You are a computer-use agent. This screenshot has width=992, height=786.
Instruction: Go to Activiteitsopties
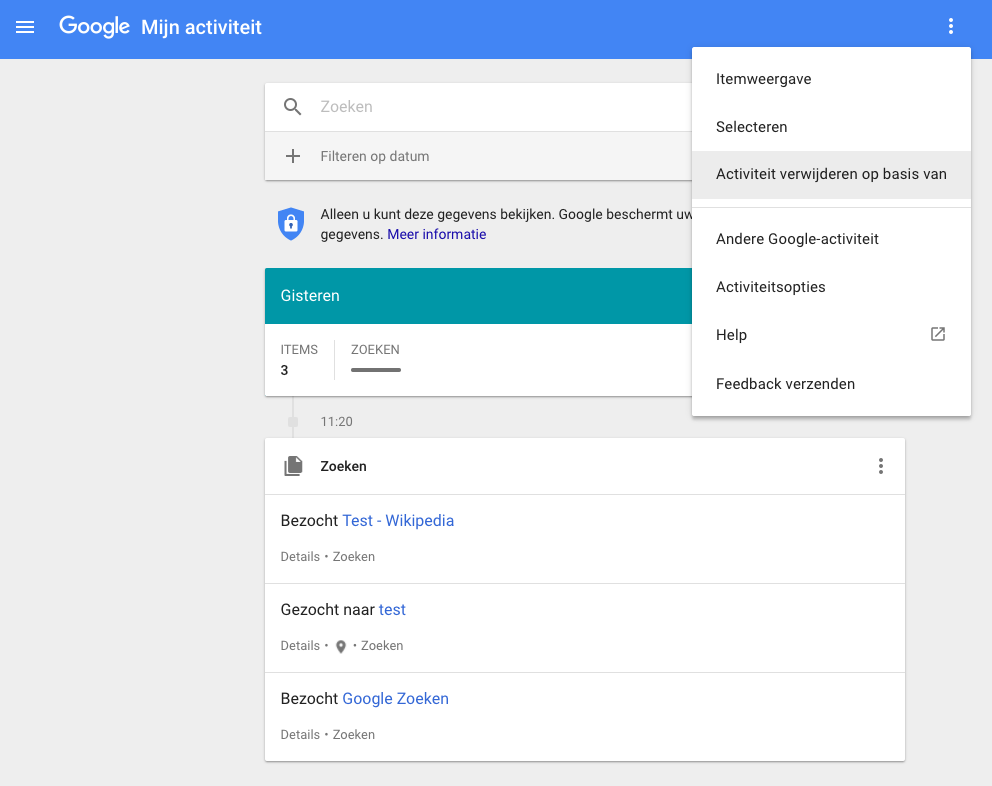click(x=770, y=287)
